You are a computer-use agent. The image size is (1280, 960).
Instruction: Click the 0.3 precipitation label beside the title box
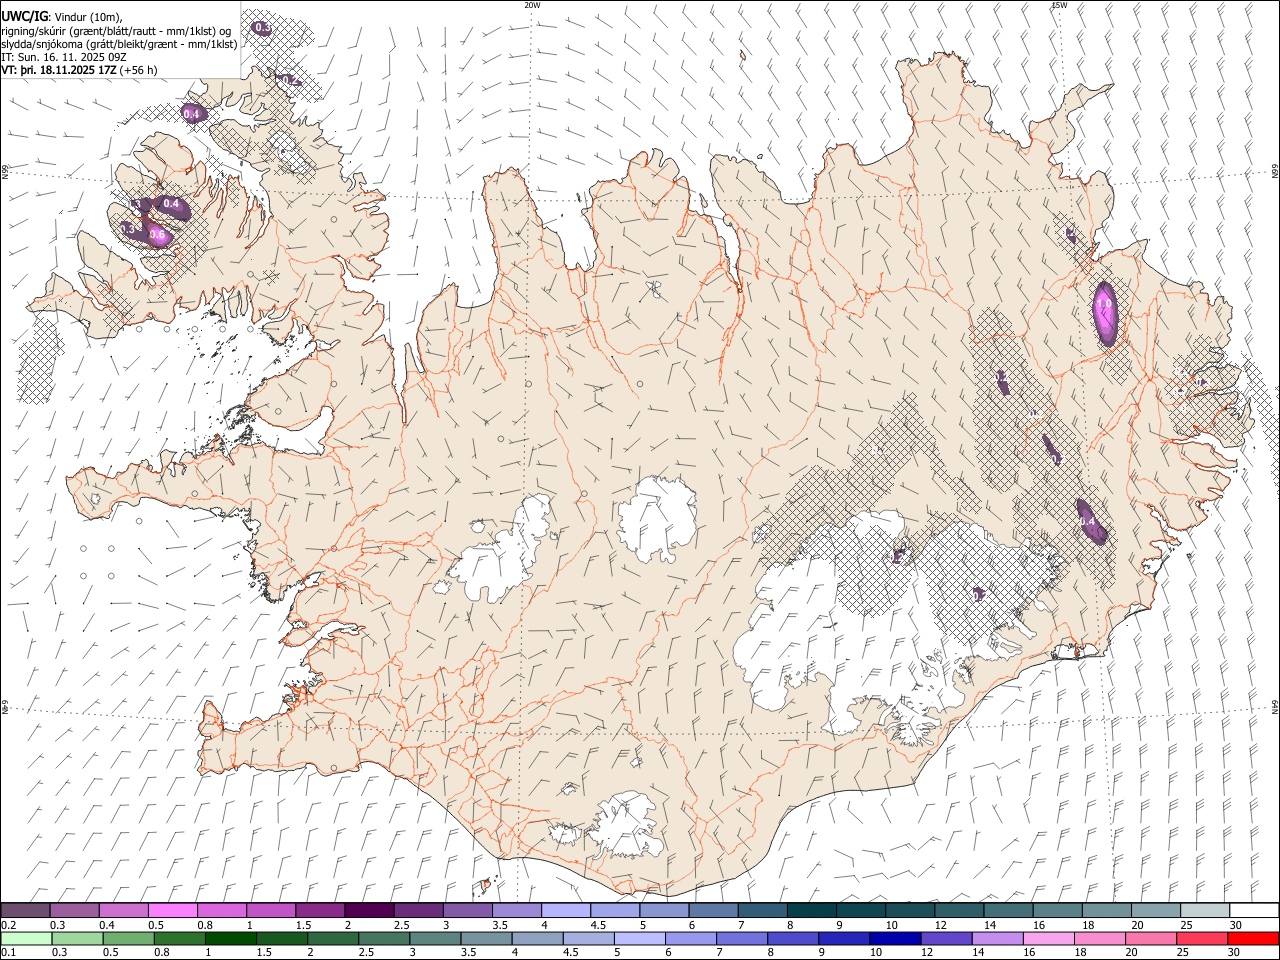(261, 28)
